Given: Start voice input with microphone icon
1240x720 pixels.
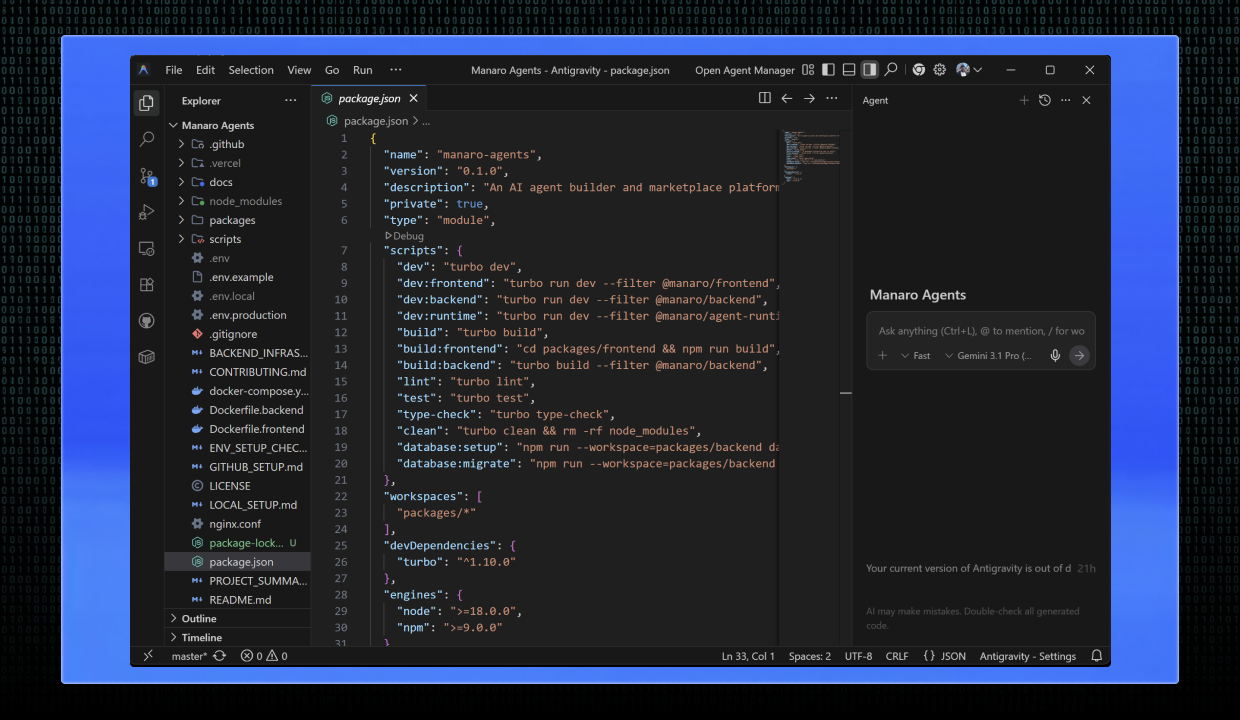Looking at the screenshot, I should point(1055,354).
